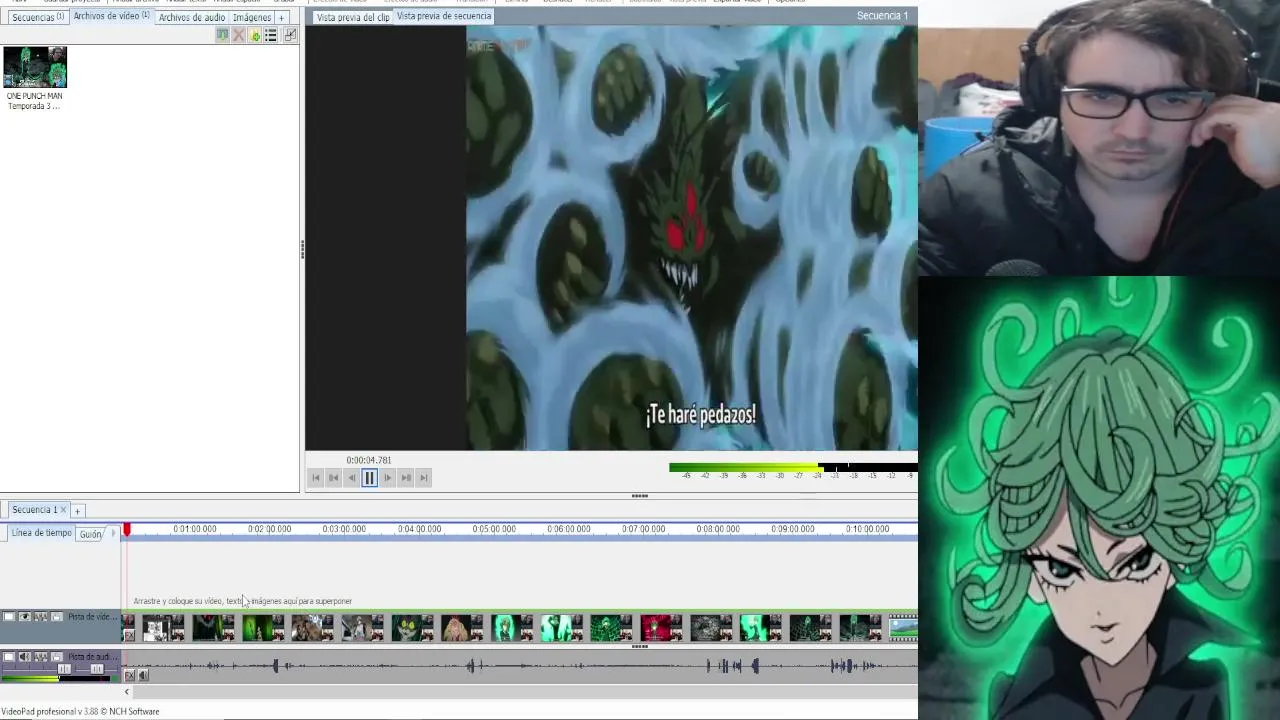Click audio track effects icon beside speaker
Screen dimensions: 1280x720
pyautogui.click(x=41, y=657)
